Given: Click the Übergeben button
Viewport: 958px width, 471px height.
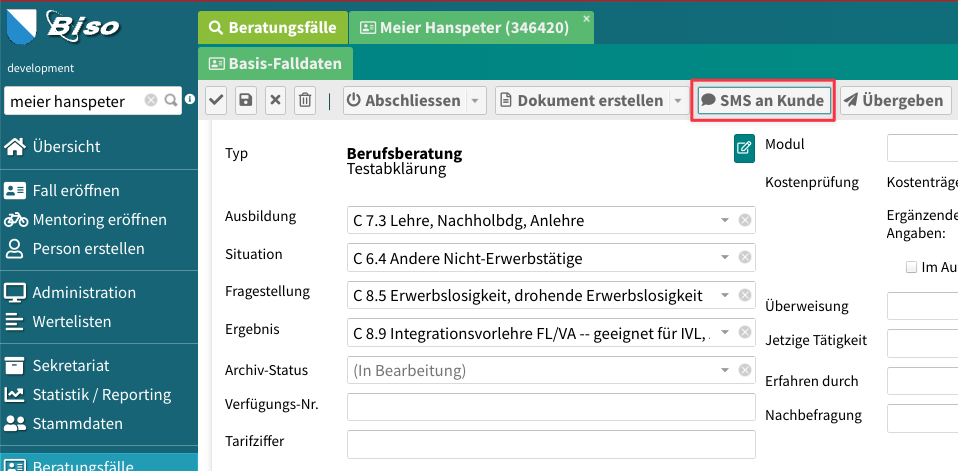Looking at the screenshot, I should [x=896, y=101].
